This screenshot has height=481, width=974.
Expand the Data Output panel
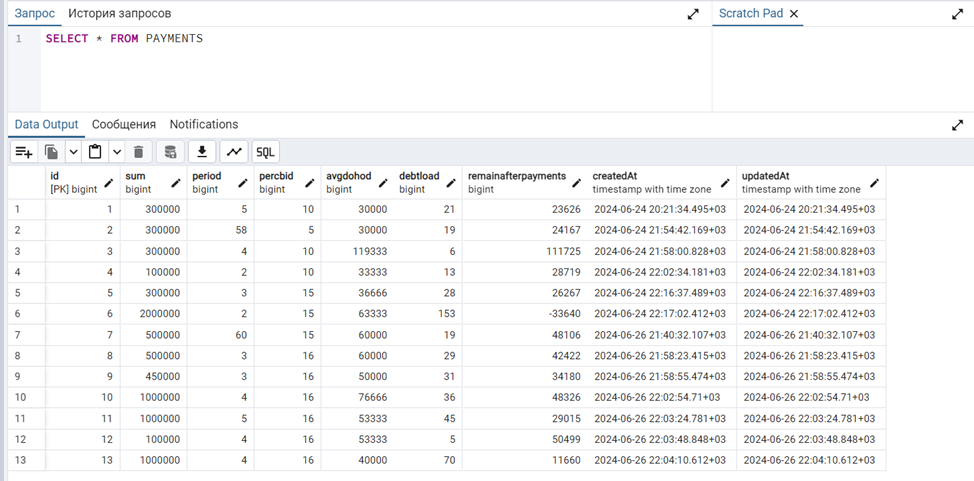957,125
